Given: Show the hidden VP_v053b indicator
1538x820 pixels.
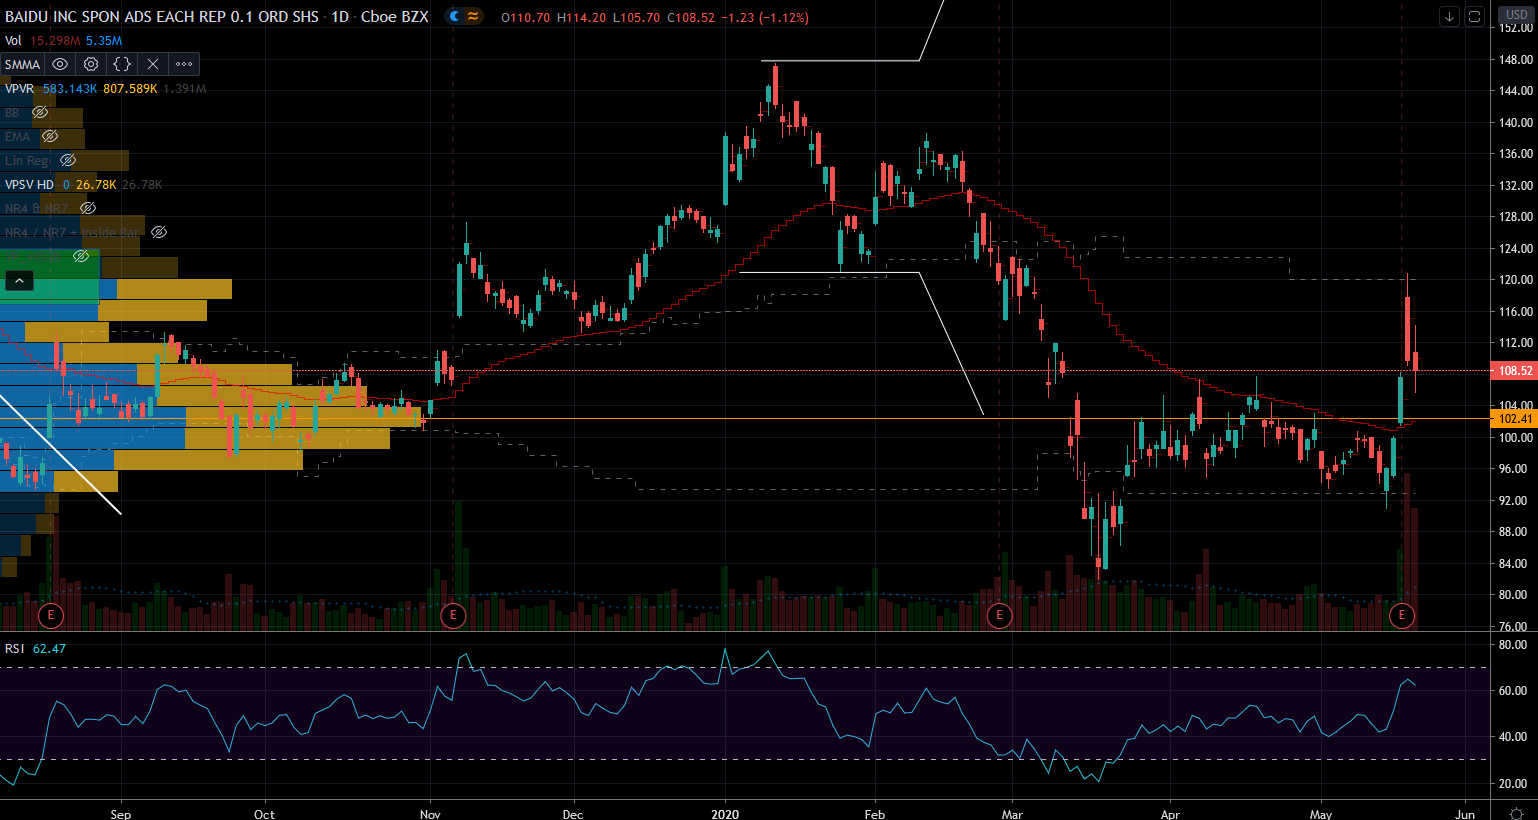Looking at the screenshot, I should click(81, 257).
